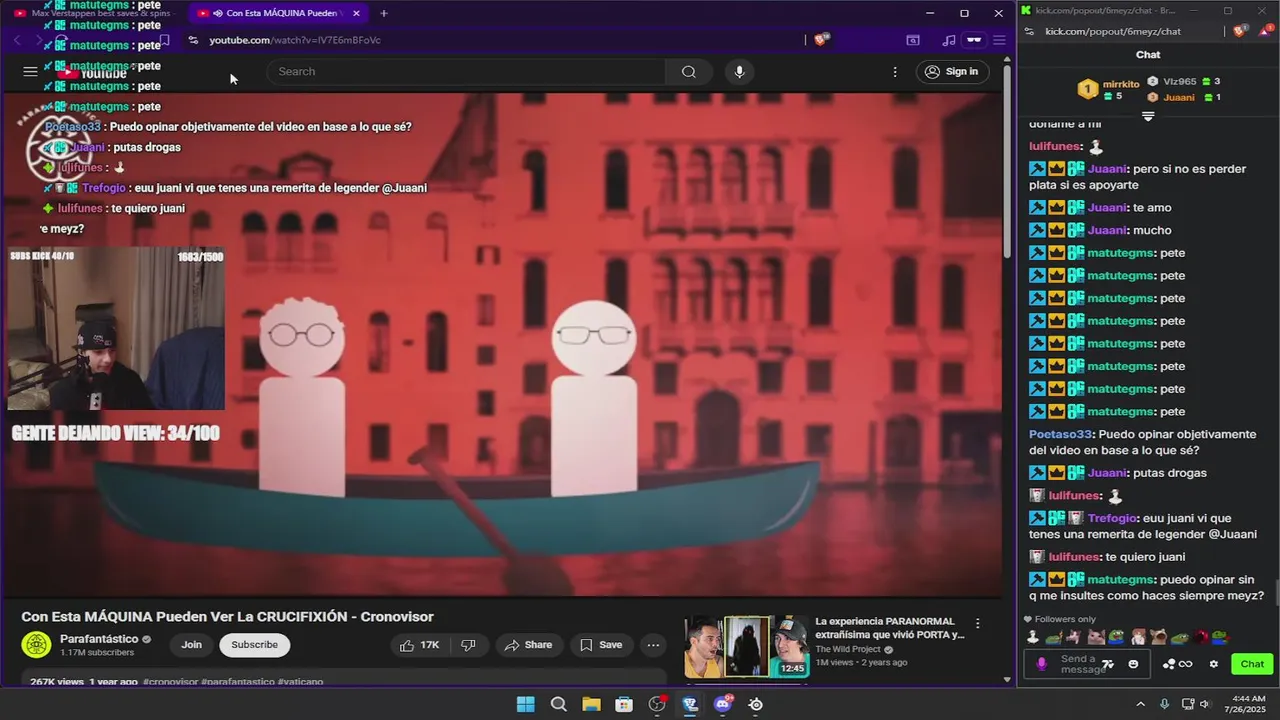Focus the YouTube Search input field

(467, 71)
